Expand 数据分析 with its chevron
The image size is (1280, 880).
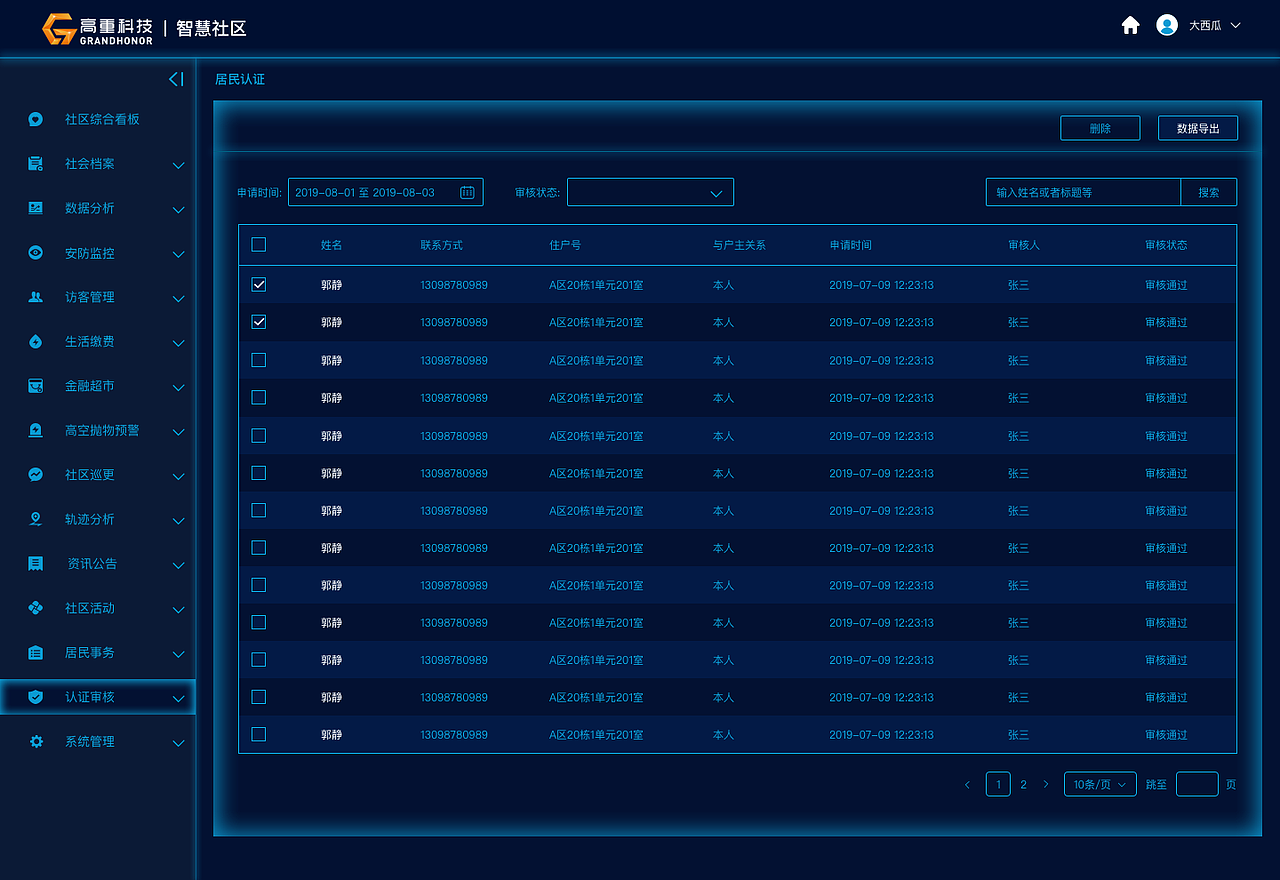(x=178, y=210)
